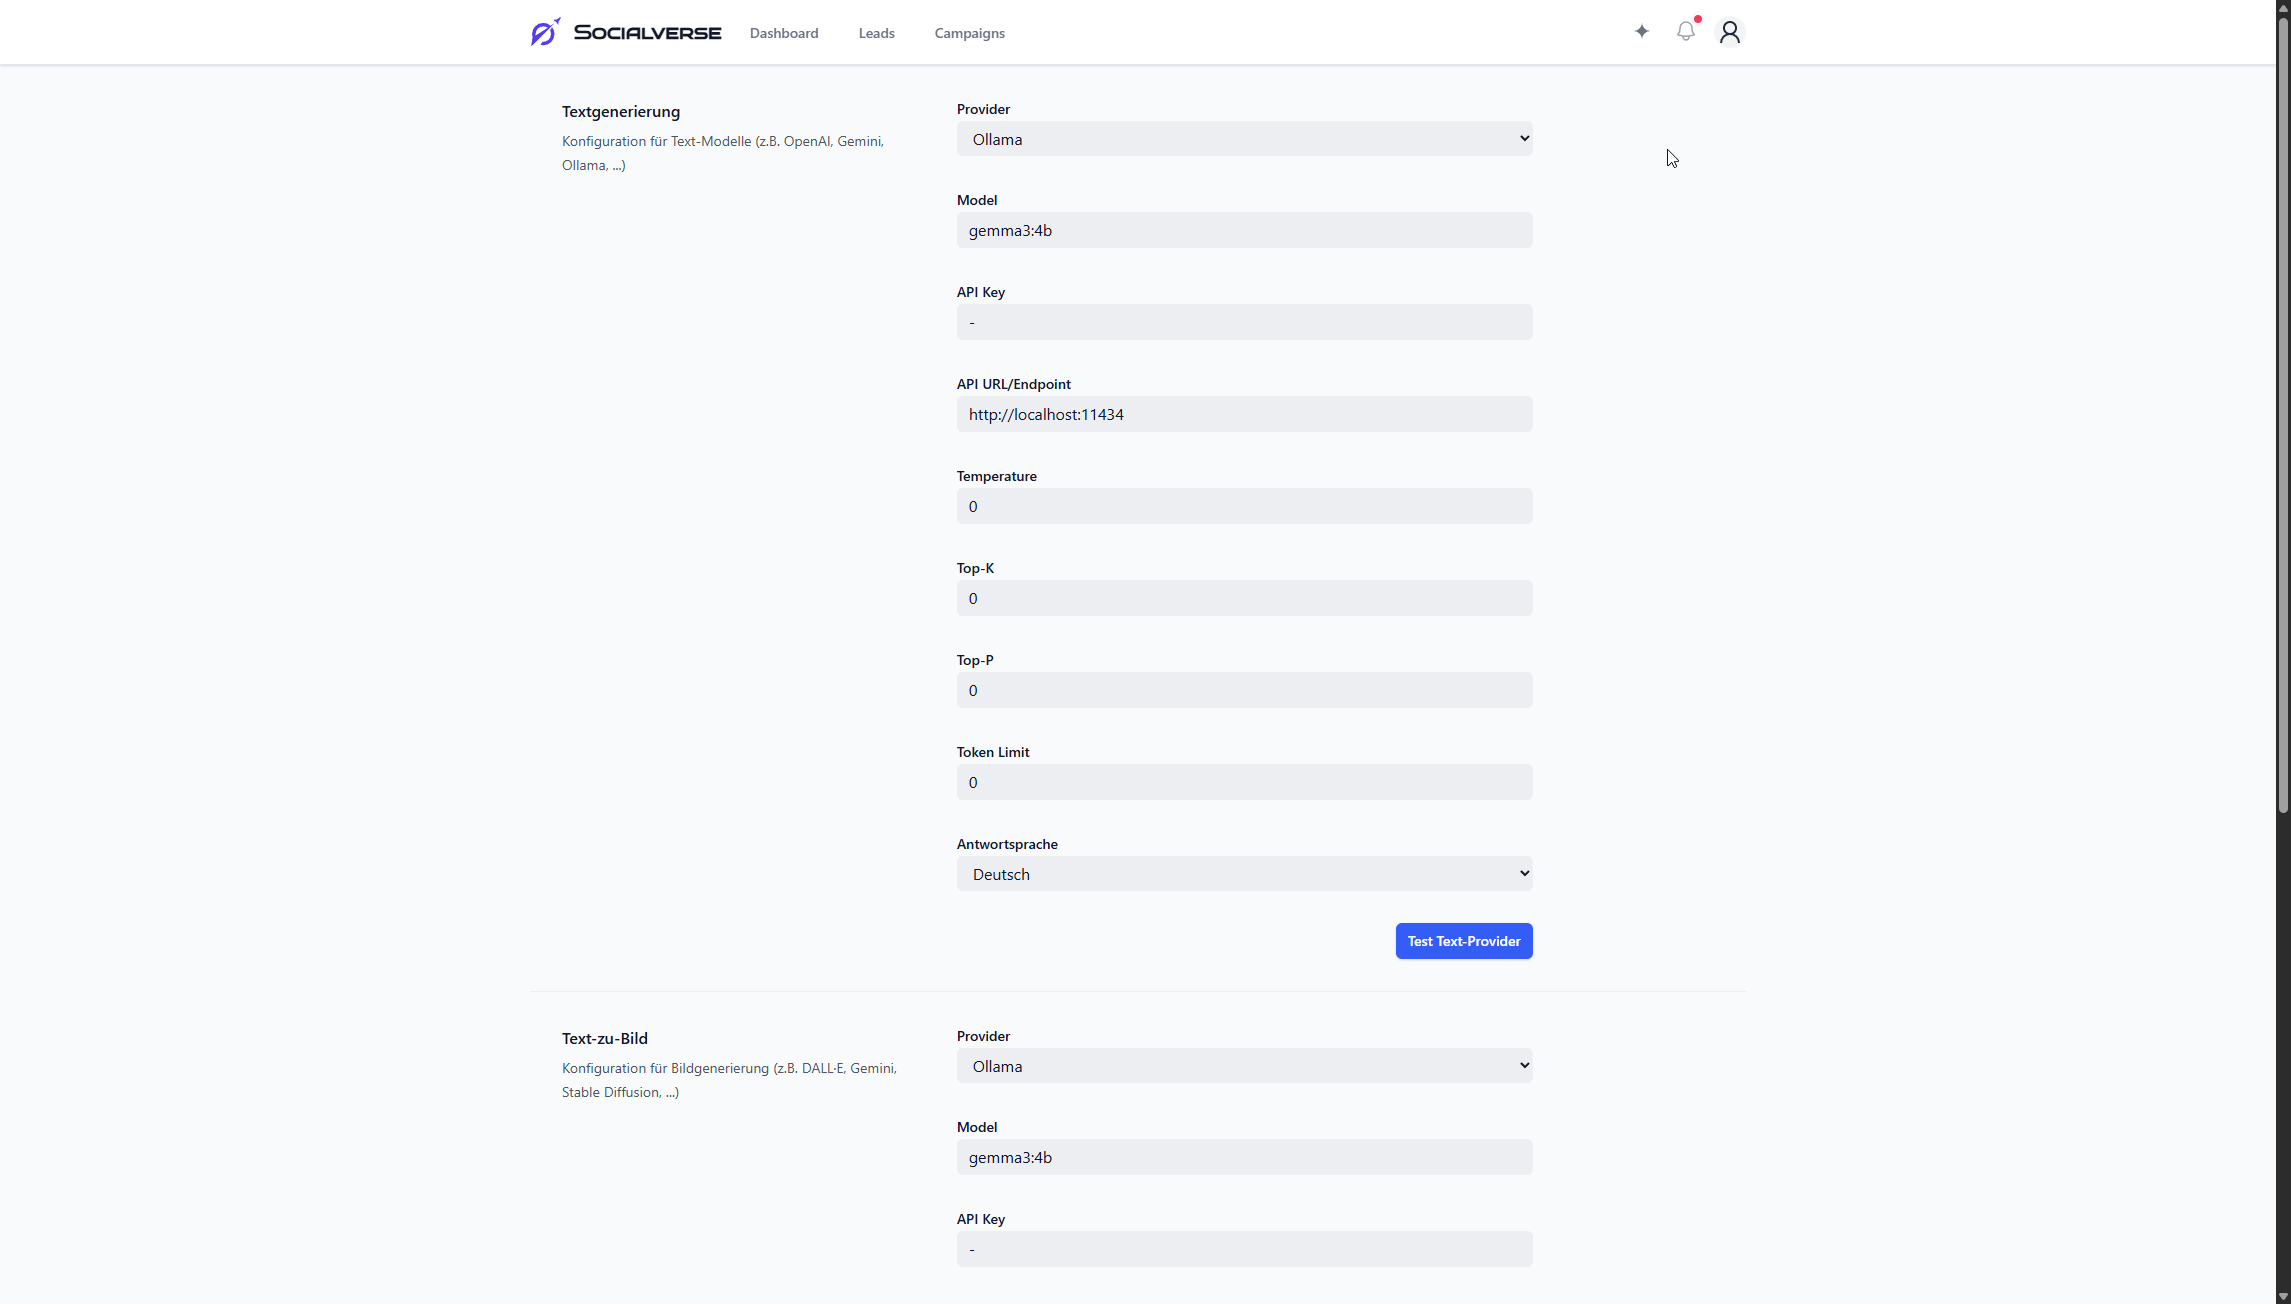
Task: Open the Antwortsprache Deutsch dropdown
Action: (1243, 874)
